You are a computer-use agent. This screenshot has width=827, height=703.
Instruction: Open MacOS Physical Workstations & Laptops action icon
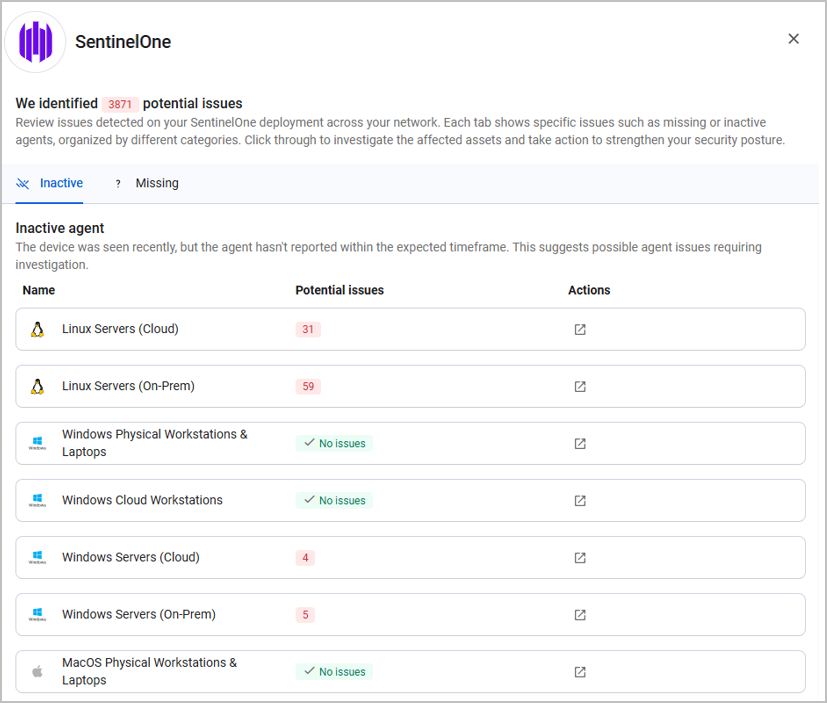click(580, 672)
